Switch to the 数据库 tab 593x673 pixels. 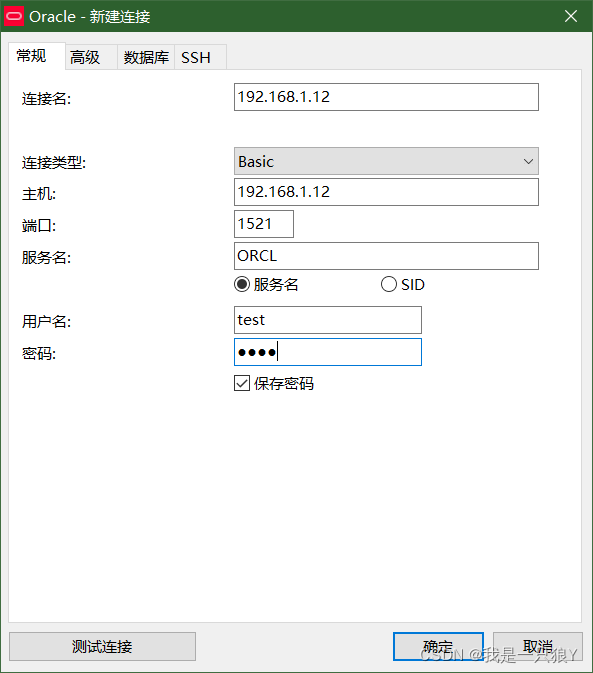pos(146,57)
